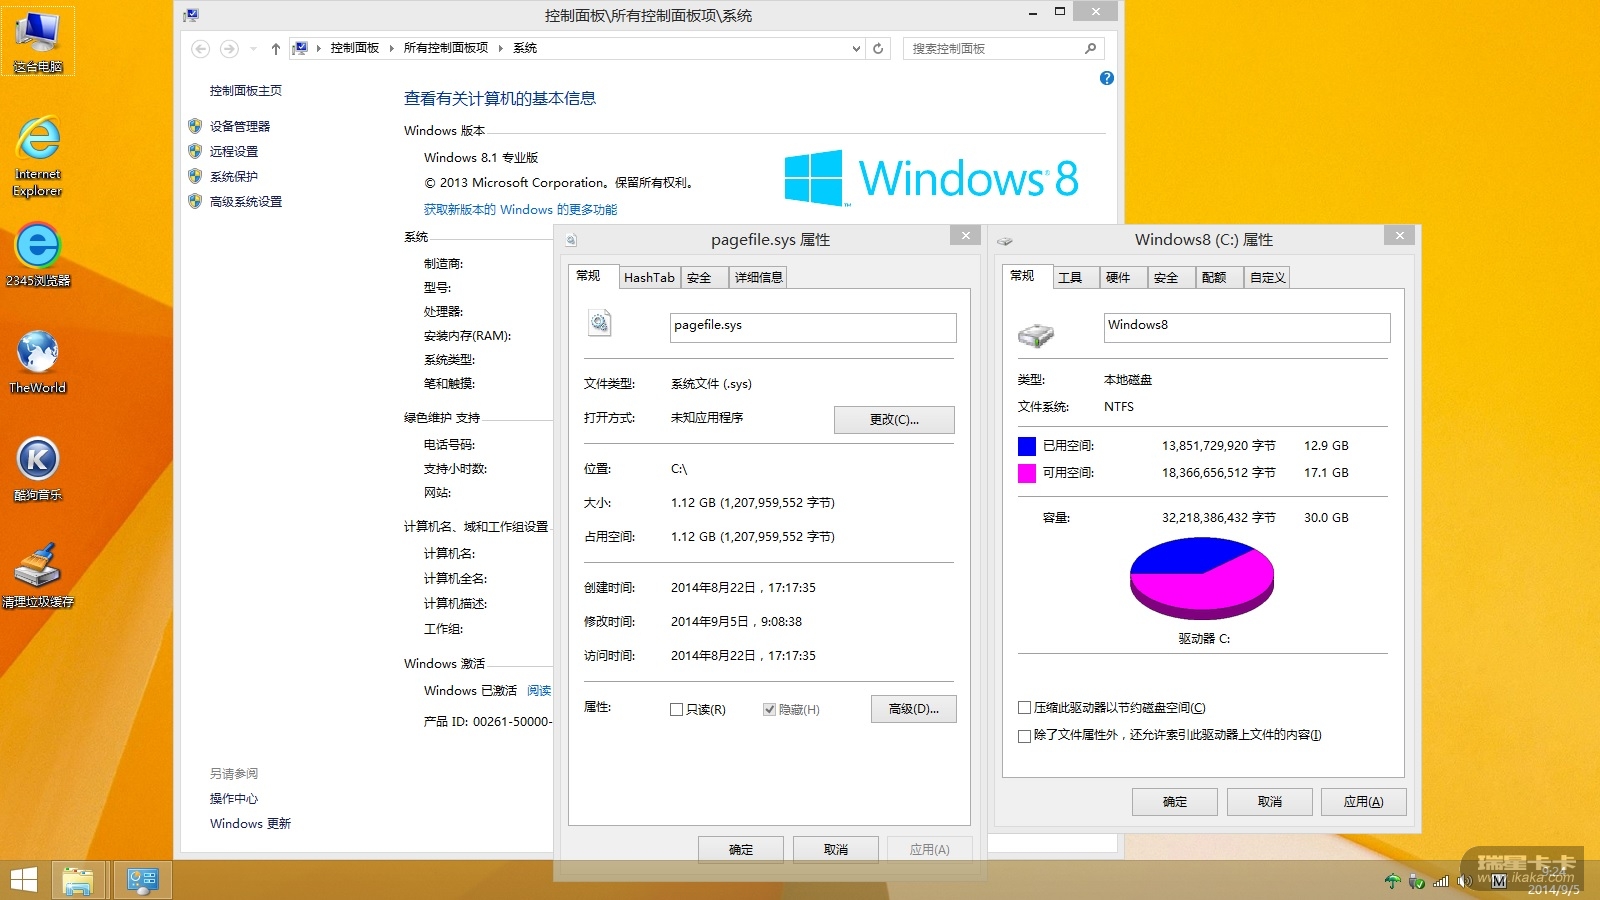
Task: Toggle the 只读(R) read-only checkbox
Action: pyautogui.click(x=677, y=709)
